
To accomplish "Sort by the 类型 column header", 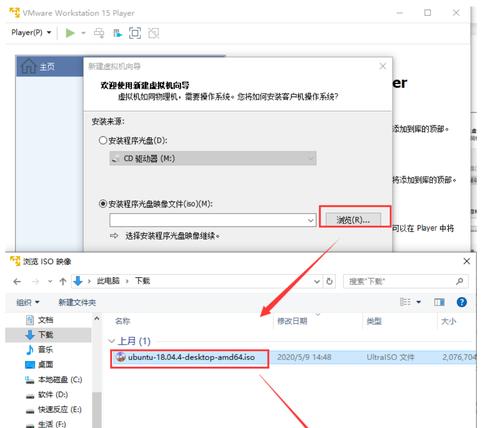I will [x=374, y=321].
